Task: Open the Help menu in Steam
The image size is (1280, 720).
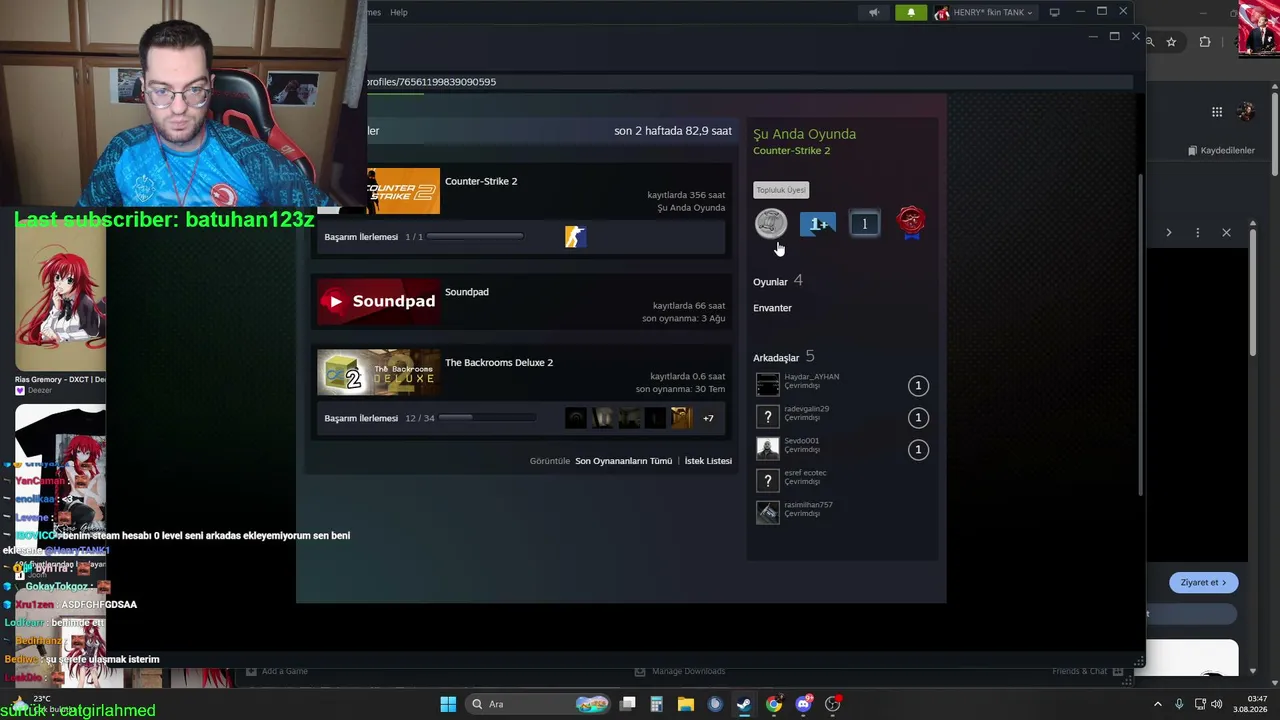Action: (x=399, y=12)
